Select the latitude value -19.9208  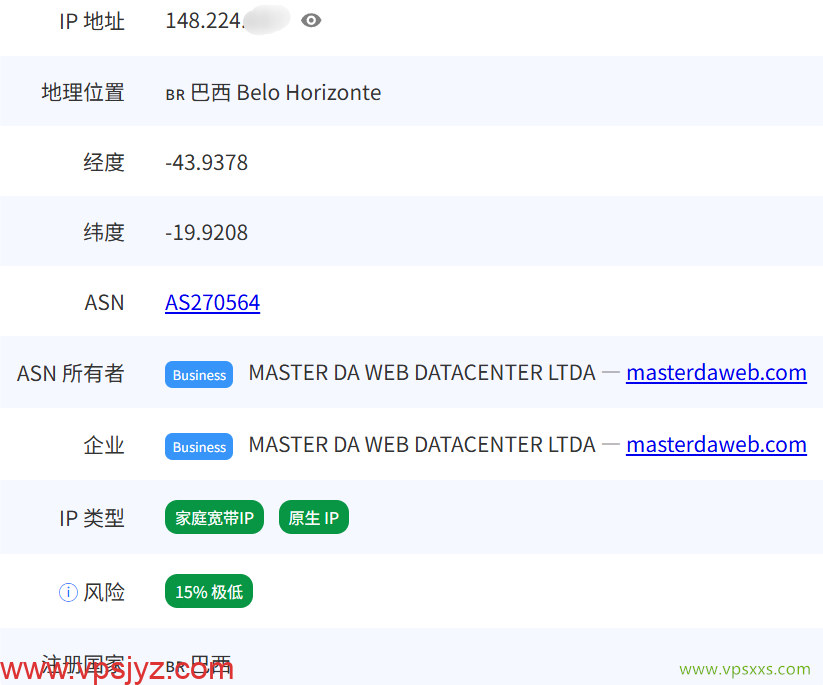click(206, 232)
